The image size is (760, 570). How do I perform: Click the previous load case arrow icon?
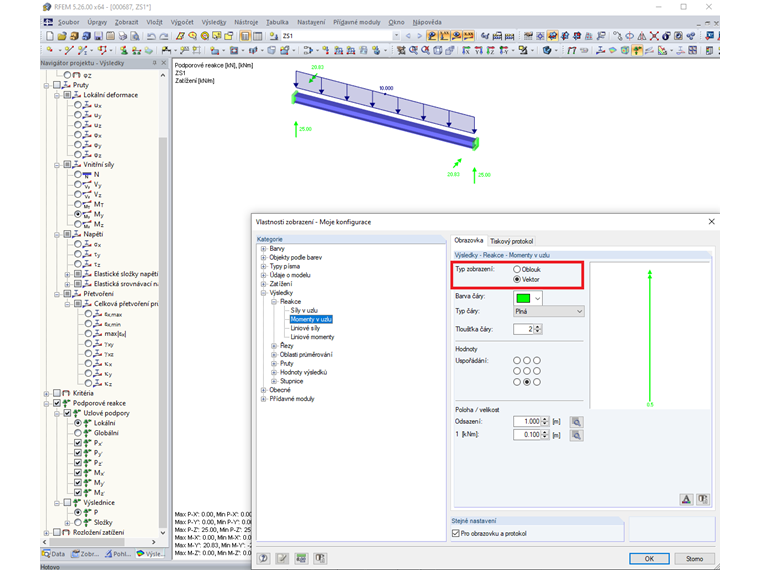point(408,36)
